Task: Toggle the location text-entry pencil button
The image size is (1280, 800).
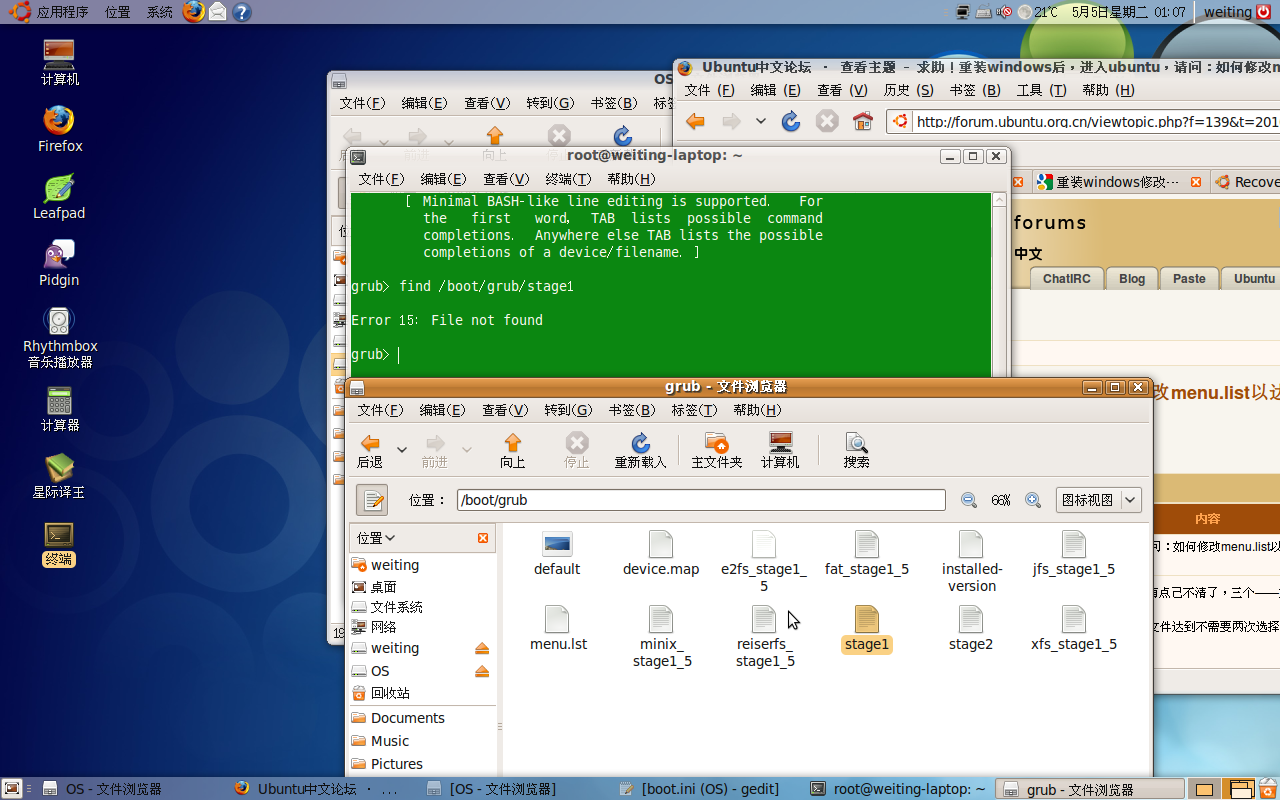Action: [x=372, y=500]
